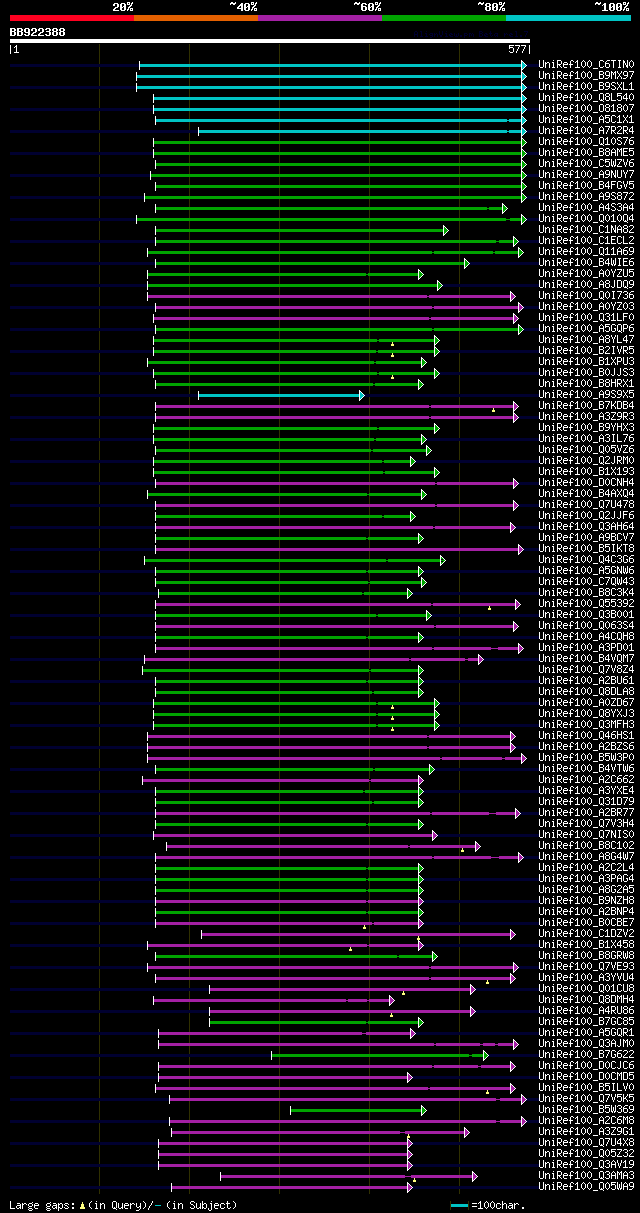This screenshot has width=640, height=1213.
Task: Click the UniRef100_Q46HS1 label
Action: click(x=586, y=736)
